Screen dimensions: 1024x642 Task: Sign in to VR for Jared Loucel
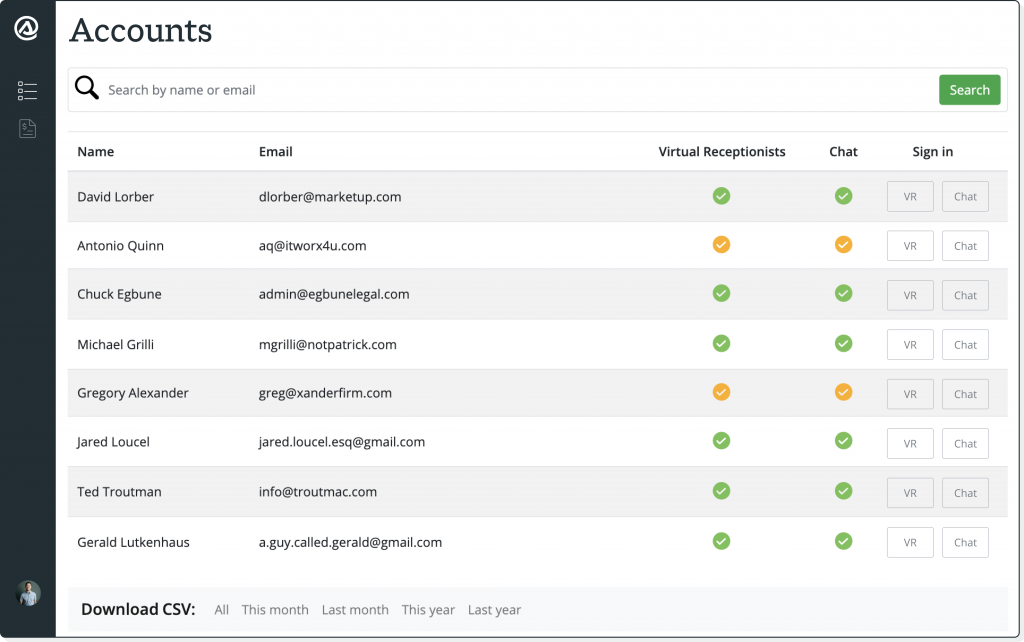909,443
